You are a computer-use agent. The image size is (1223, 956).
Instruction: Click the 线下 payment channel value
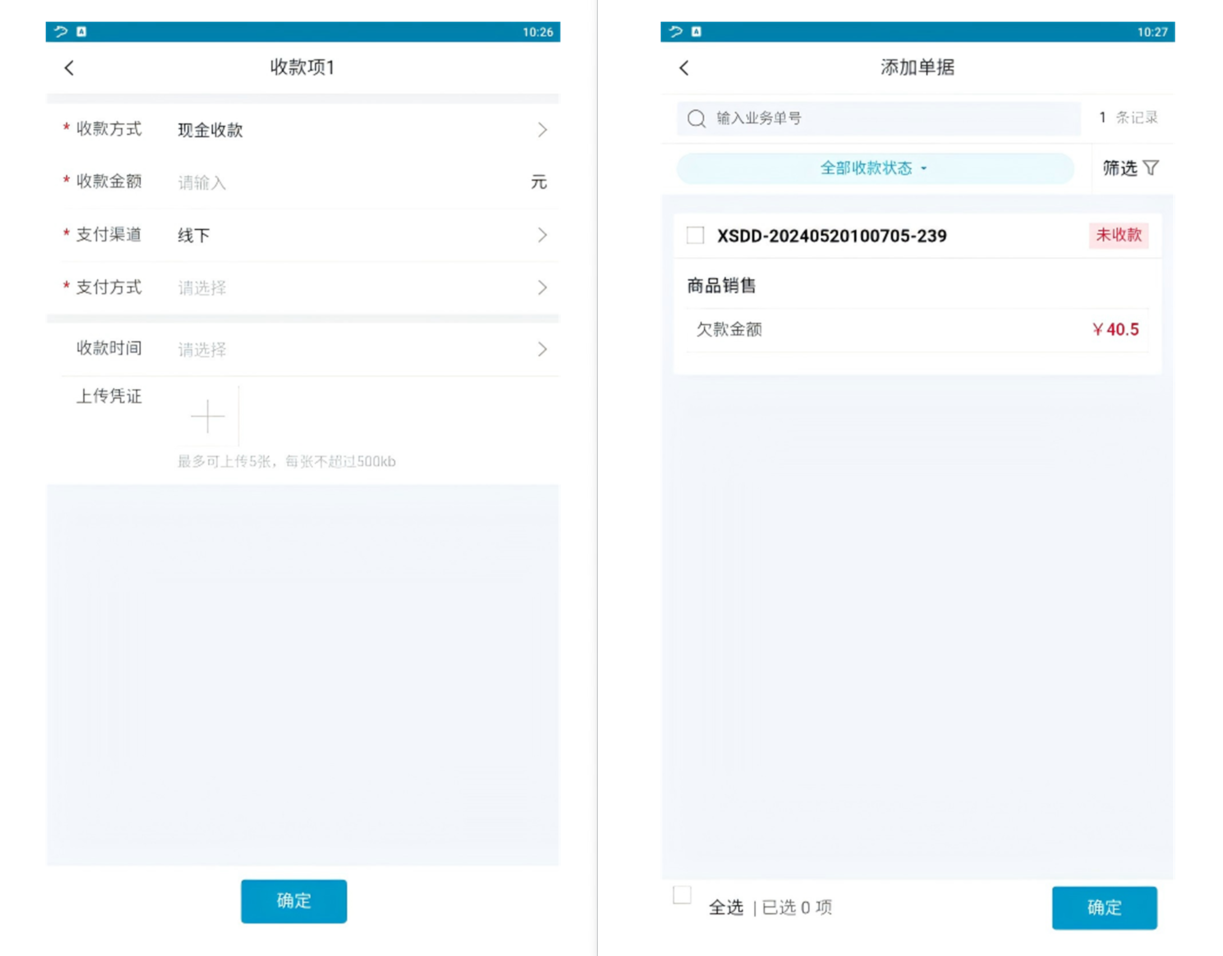pyautogui.click(x=194, y=236)
